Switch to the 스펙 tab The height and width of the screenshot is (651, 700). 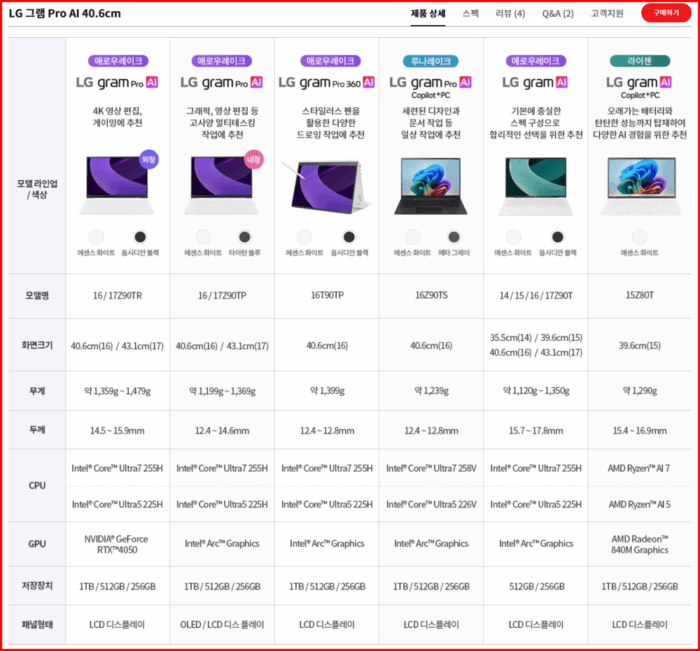coord(470,13)
